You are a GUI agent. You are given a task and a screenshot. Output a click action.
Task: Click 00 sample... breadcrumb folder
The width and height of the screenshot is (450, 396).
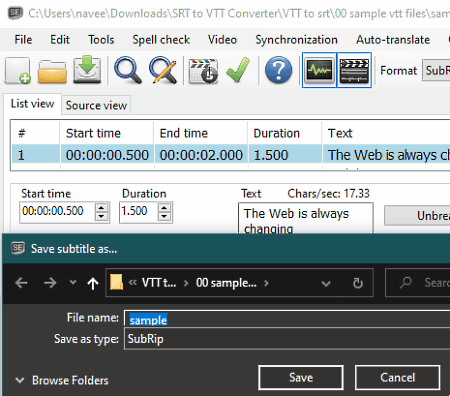[x=226, y=283]
